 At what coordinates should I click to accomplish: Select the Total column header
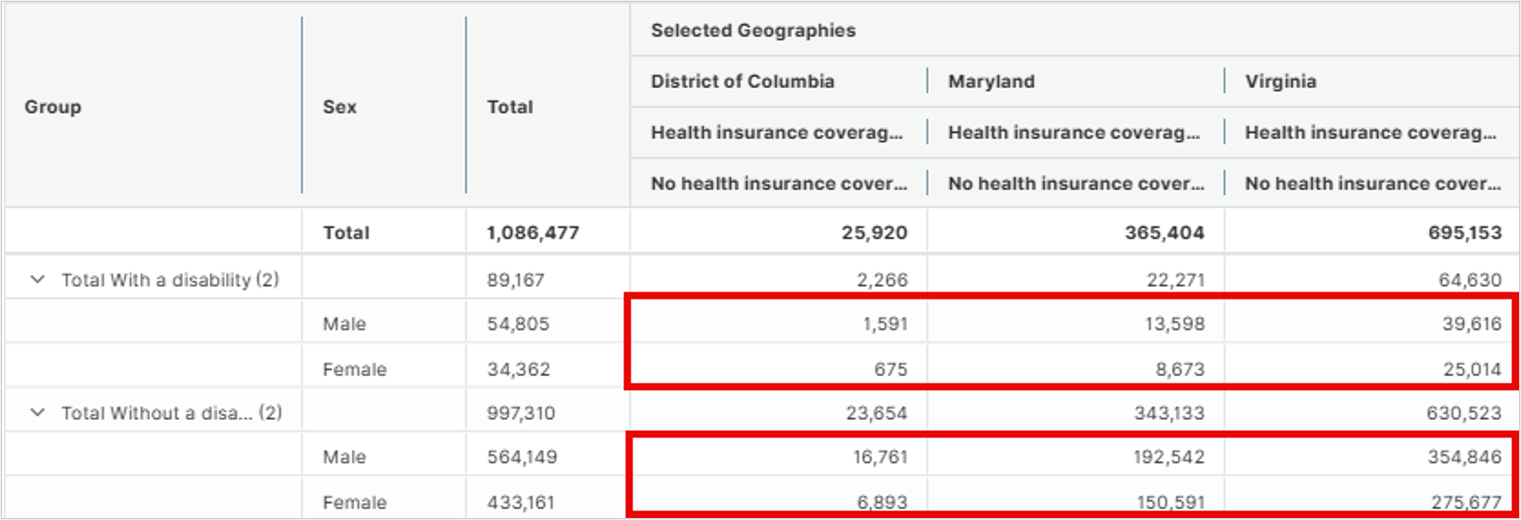(510, 107)
